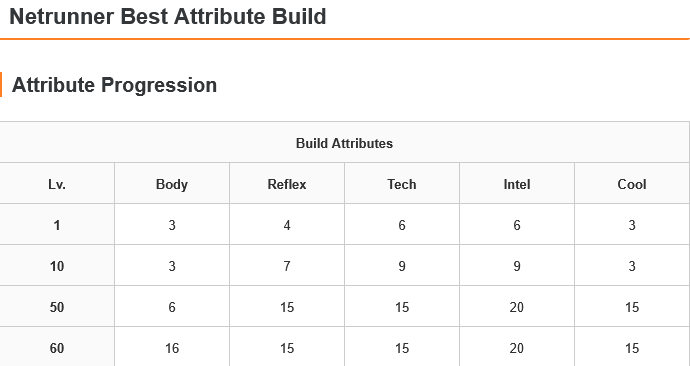Screen dimensions: 690x366
Task: Select the Body value 16 at level 60
Action: tap(172, 348)
